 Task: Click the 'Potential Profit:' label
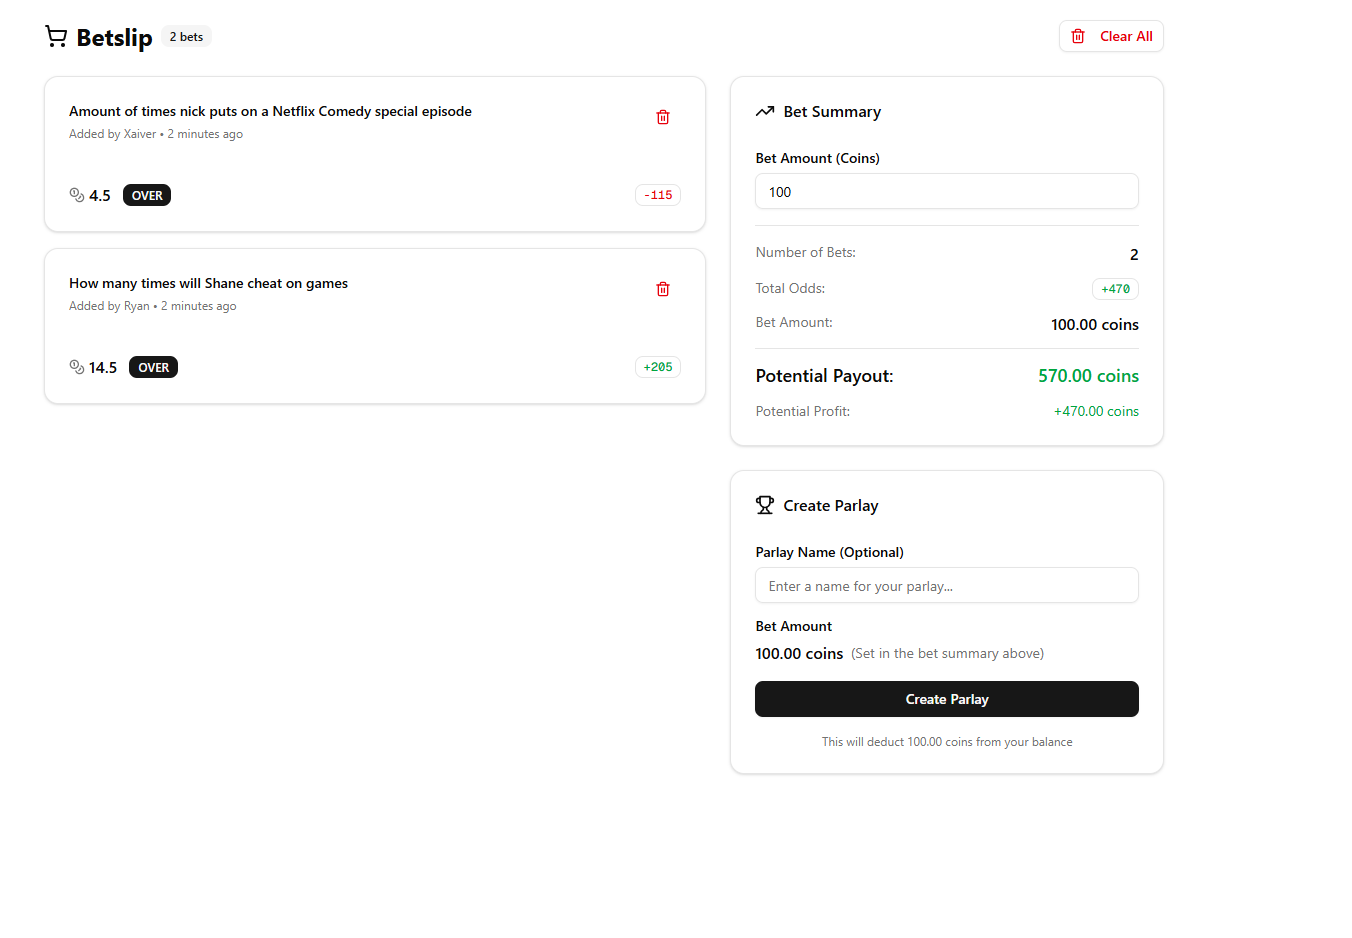(x=802, y=411)
